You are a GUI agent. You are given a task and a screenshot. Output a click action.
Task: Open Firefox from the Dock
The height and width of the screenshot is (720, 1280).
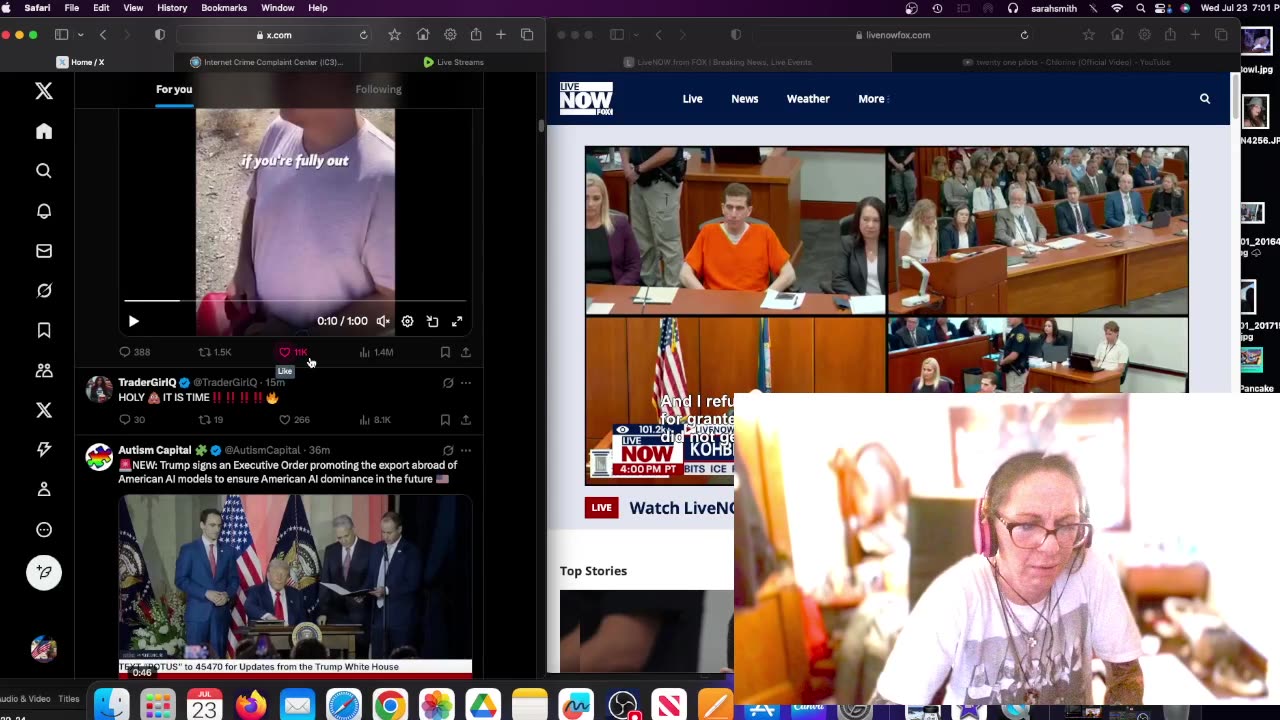click(x=250, y=706)
